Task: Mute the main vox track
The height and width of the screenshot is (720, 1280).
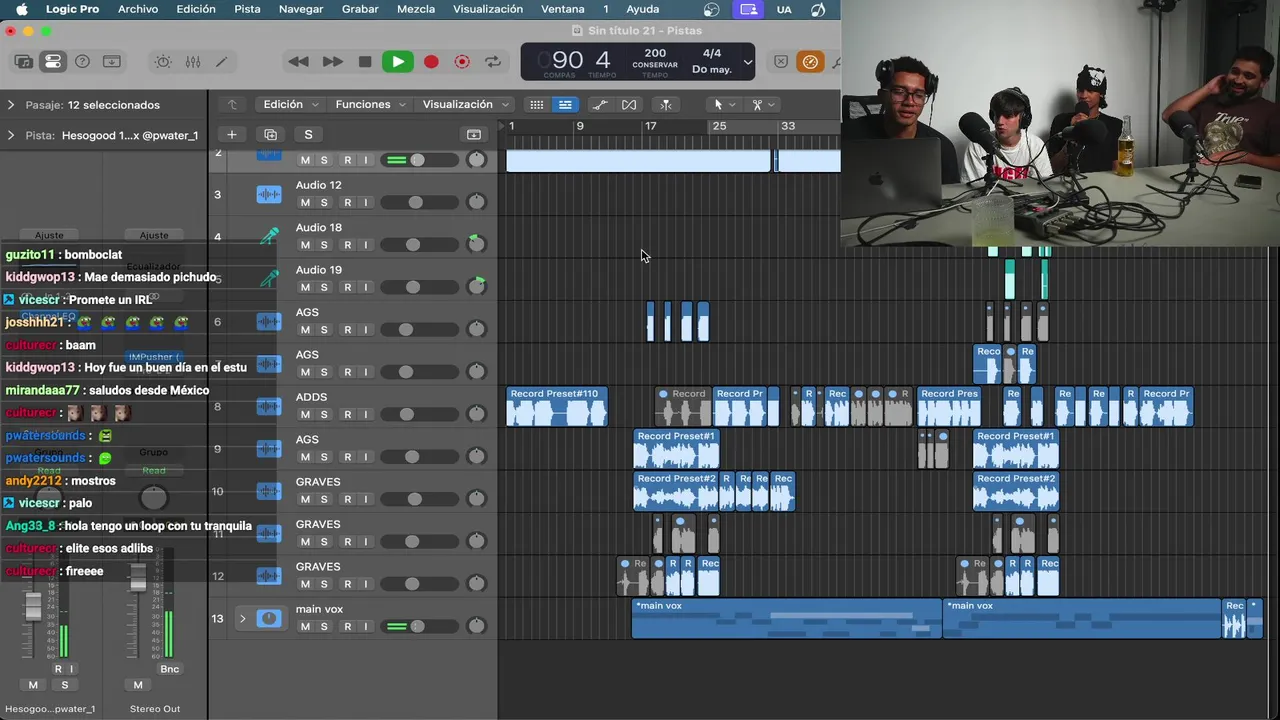Action: tap(305, 626)
